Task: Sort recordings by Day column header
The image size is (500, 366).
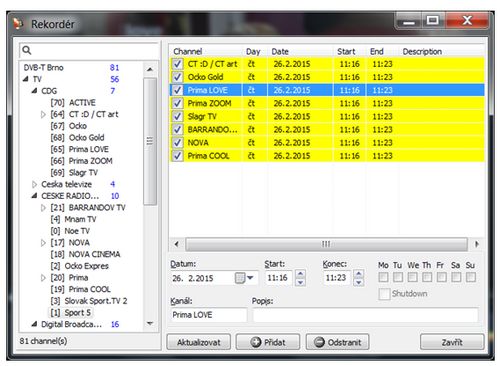Action: pyautogui.click(x=255, y=51)
